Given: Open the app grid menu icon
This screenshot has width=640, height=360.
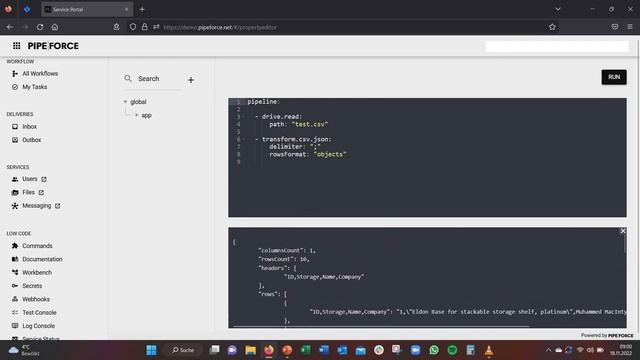Looking at the screenshot, I should tap(16, 46).
